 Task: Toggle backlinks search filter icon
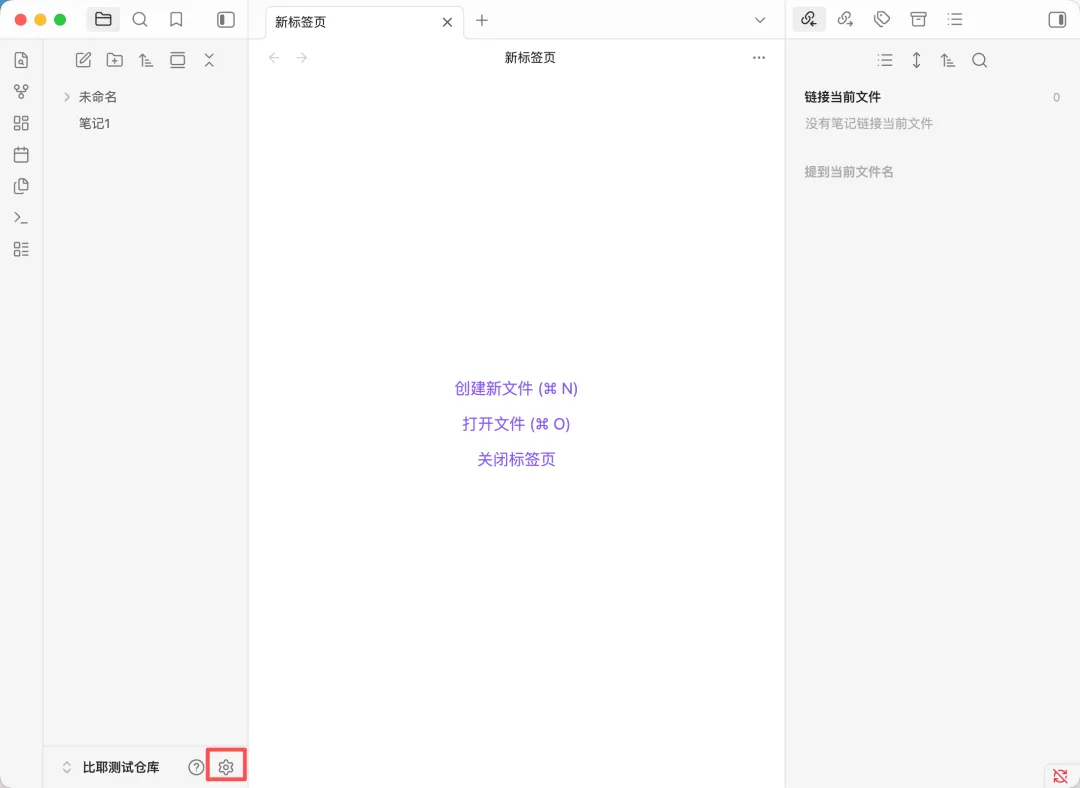click(x=979, y=60)
